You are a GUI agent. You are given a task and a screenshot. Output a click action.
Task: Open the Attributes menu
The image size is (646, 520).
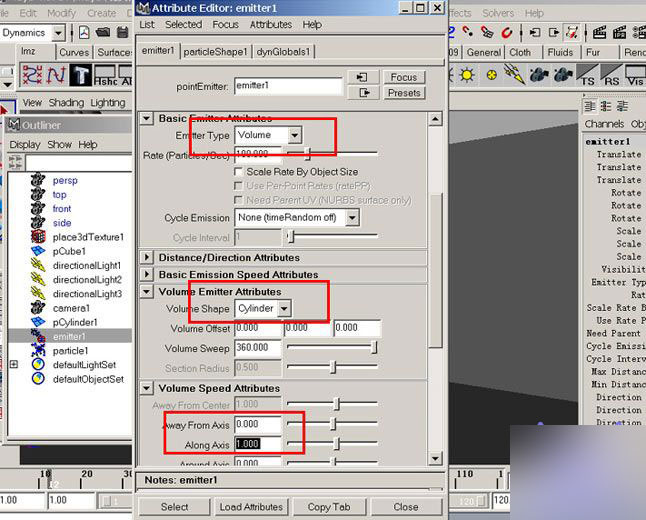[x=271, y=25]
